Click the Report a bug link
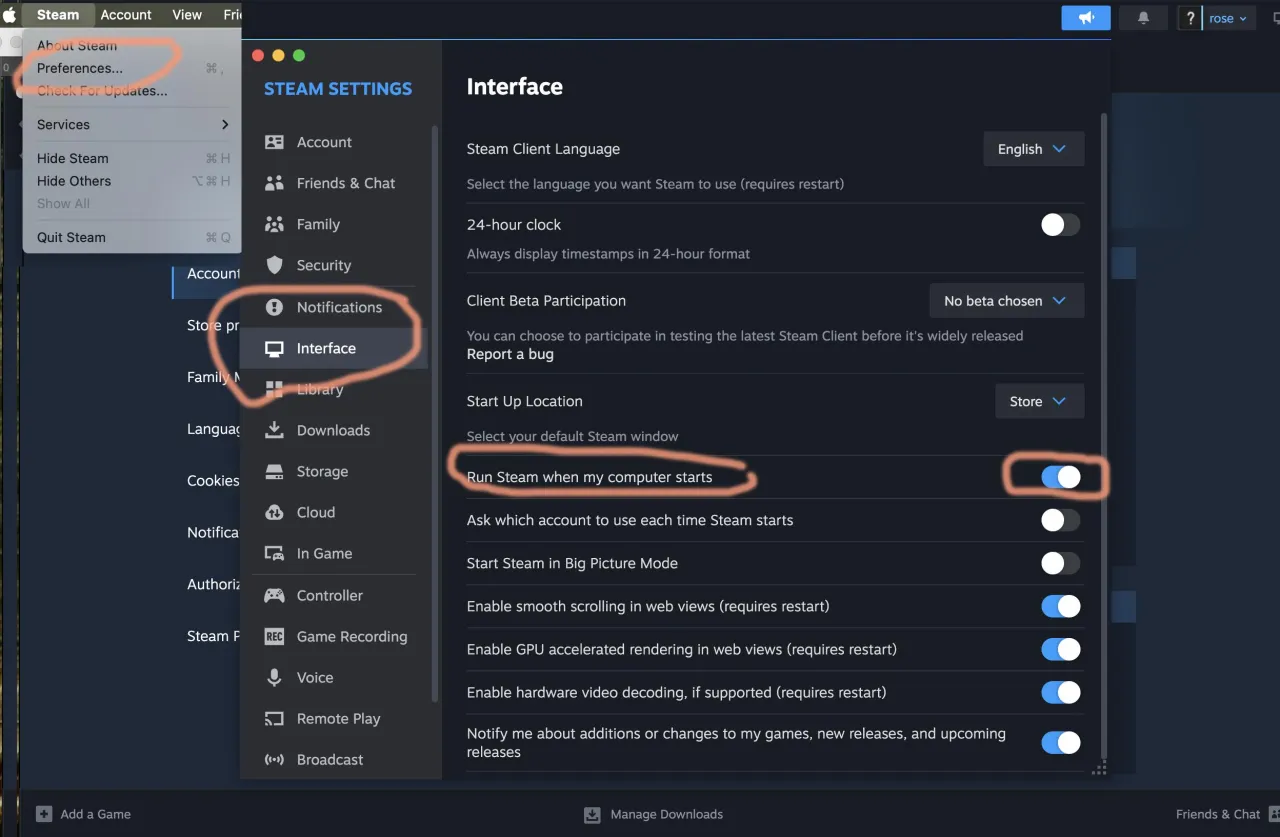1280x837 pixels. click(x=510, y=353)
